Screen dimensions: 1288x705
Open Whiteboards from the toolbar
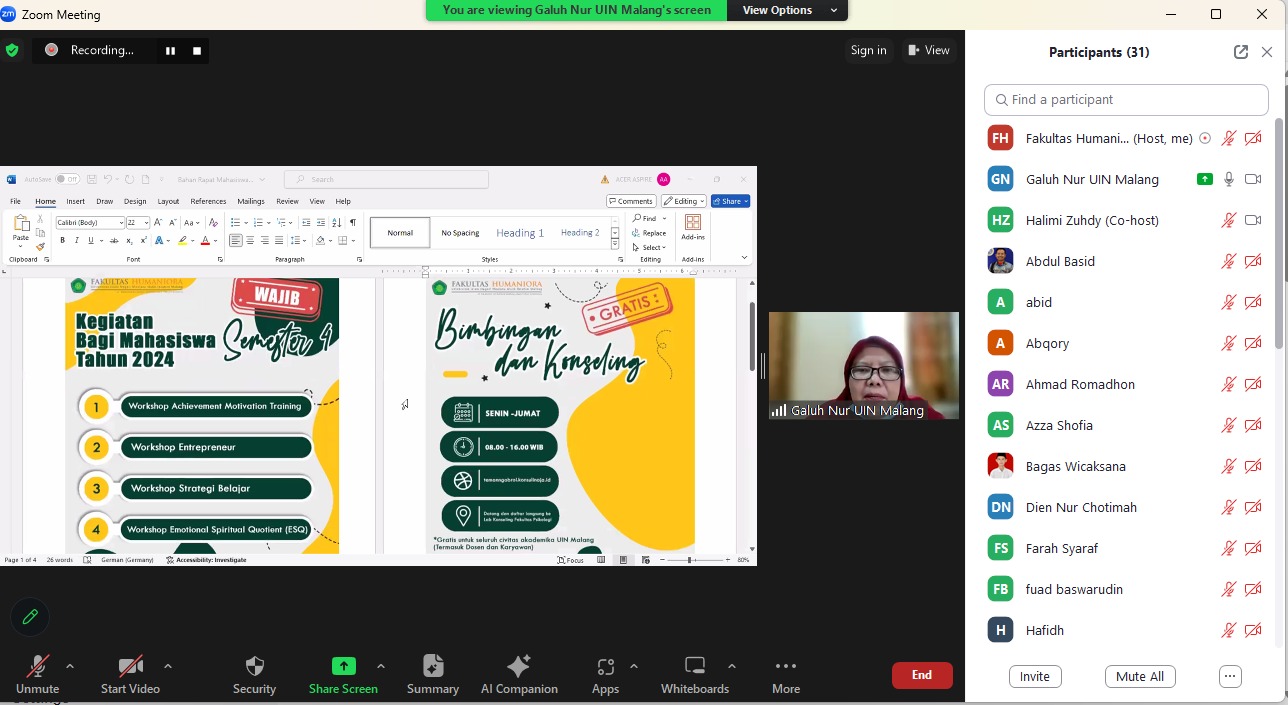(695, 666)
